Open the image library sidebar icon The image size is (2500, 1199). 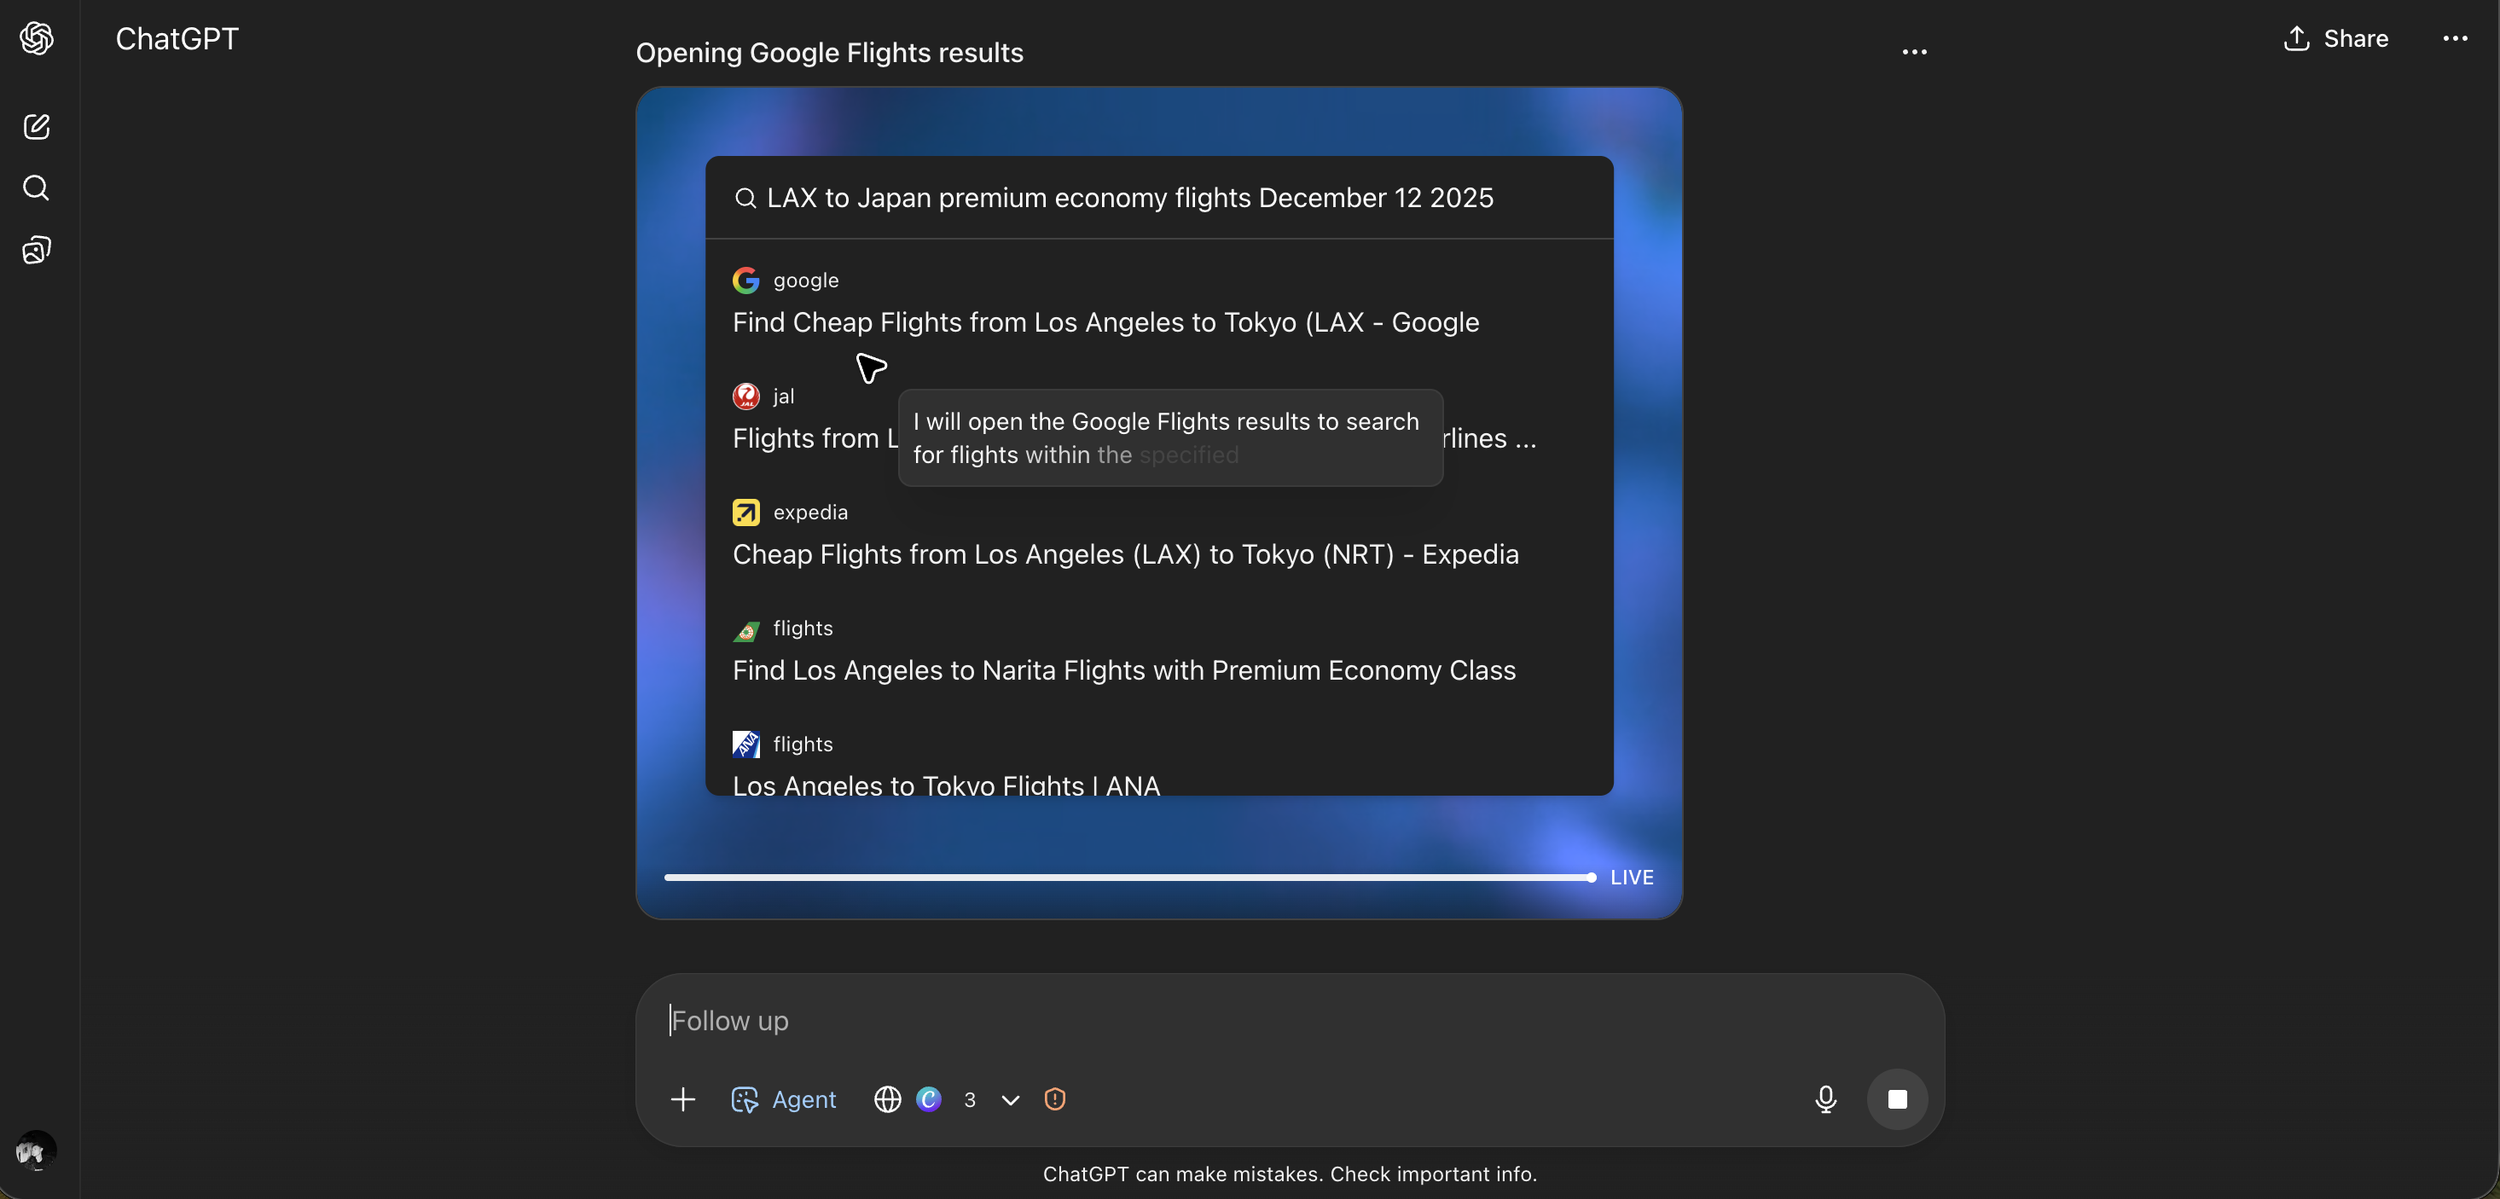click(x=36, y=250)
